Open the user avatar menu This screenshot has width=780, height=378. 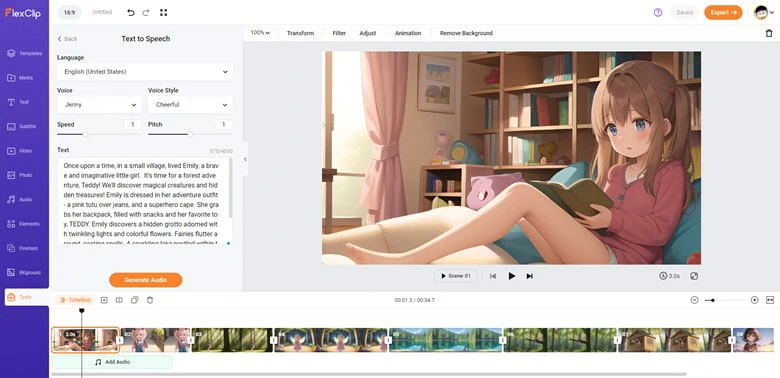tap(763, 12)
